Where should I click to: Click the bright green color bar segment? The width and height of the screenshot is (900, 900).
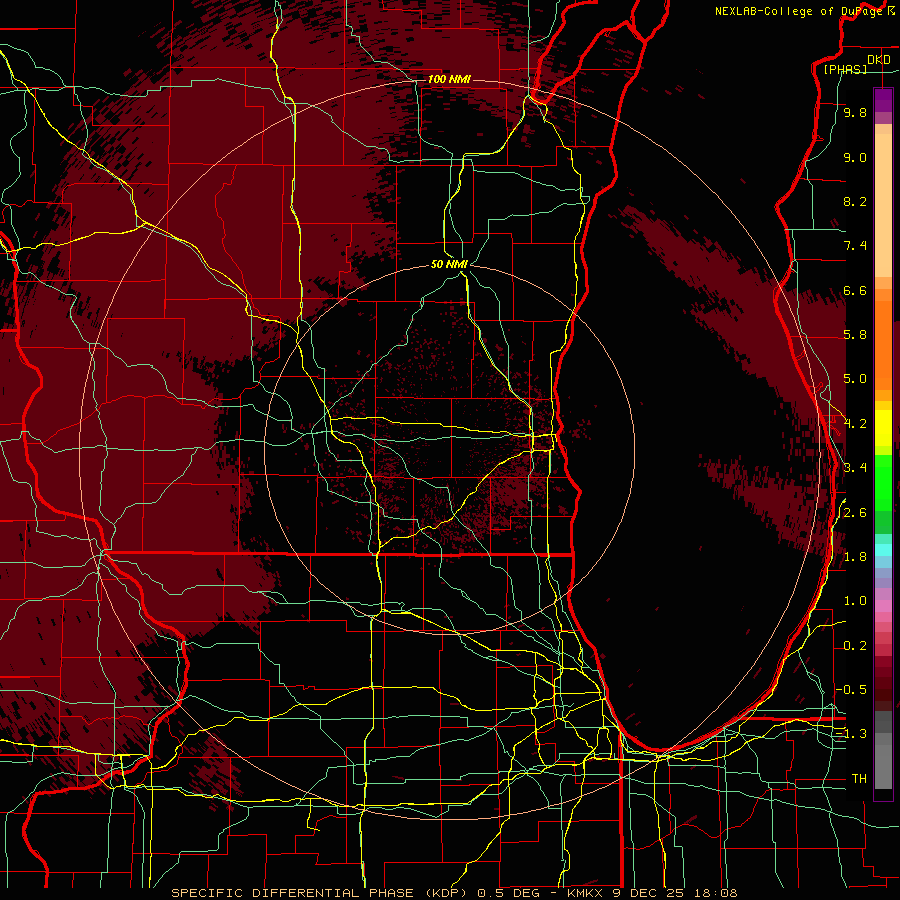click(x=883, y=483)
